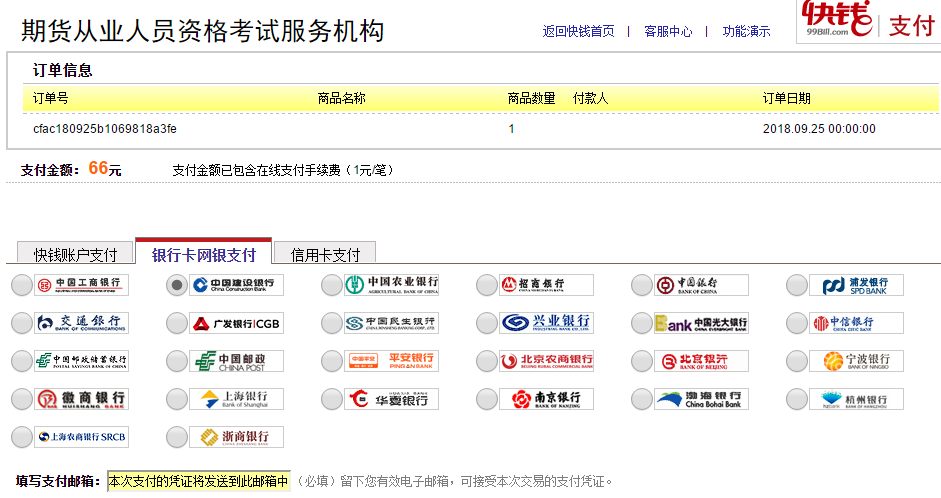Pick the 华夏银行 radio button
The image size is (941, 498).
click(x=331, y=399)
